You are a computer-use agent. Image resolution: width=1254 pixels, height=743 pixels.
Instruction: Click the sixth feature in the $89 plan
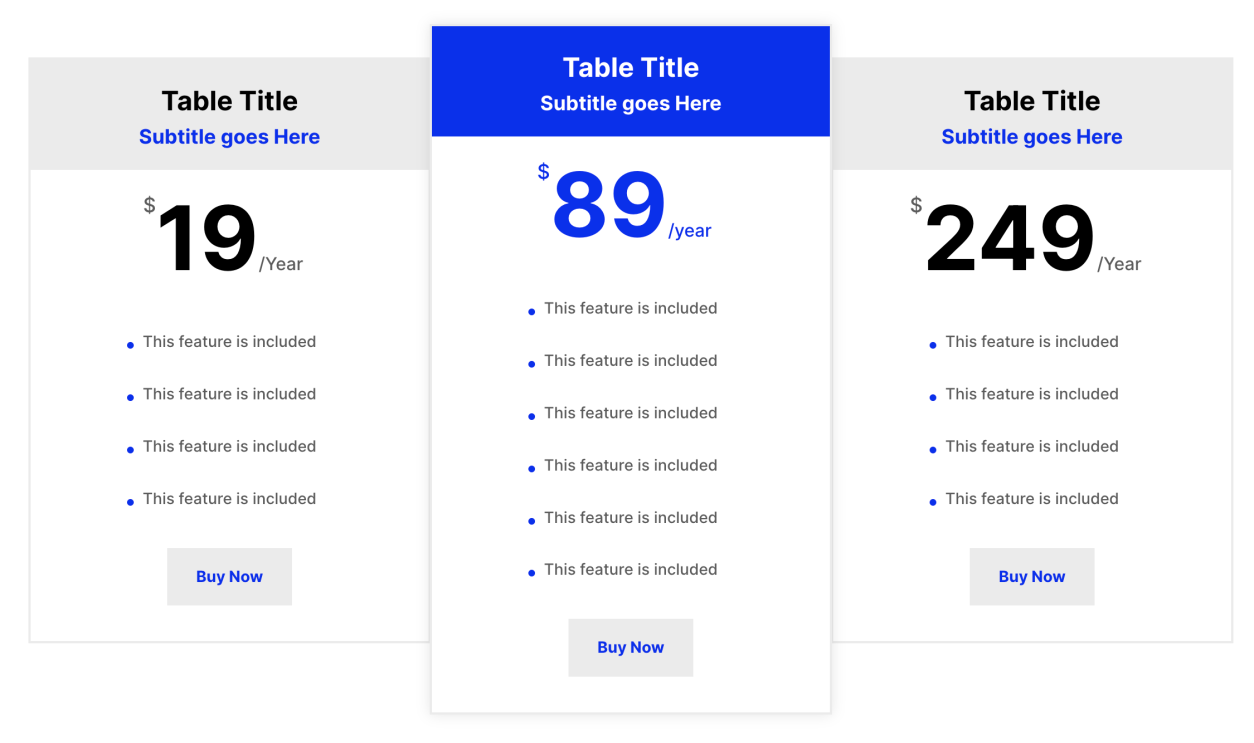pyautogui.click(x=630, y=570)
